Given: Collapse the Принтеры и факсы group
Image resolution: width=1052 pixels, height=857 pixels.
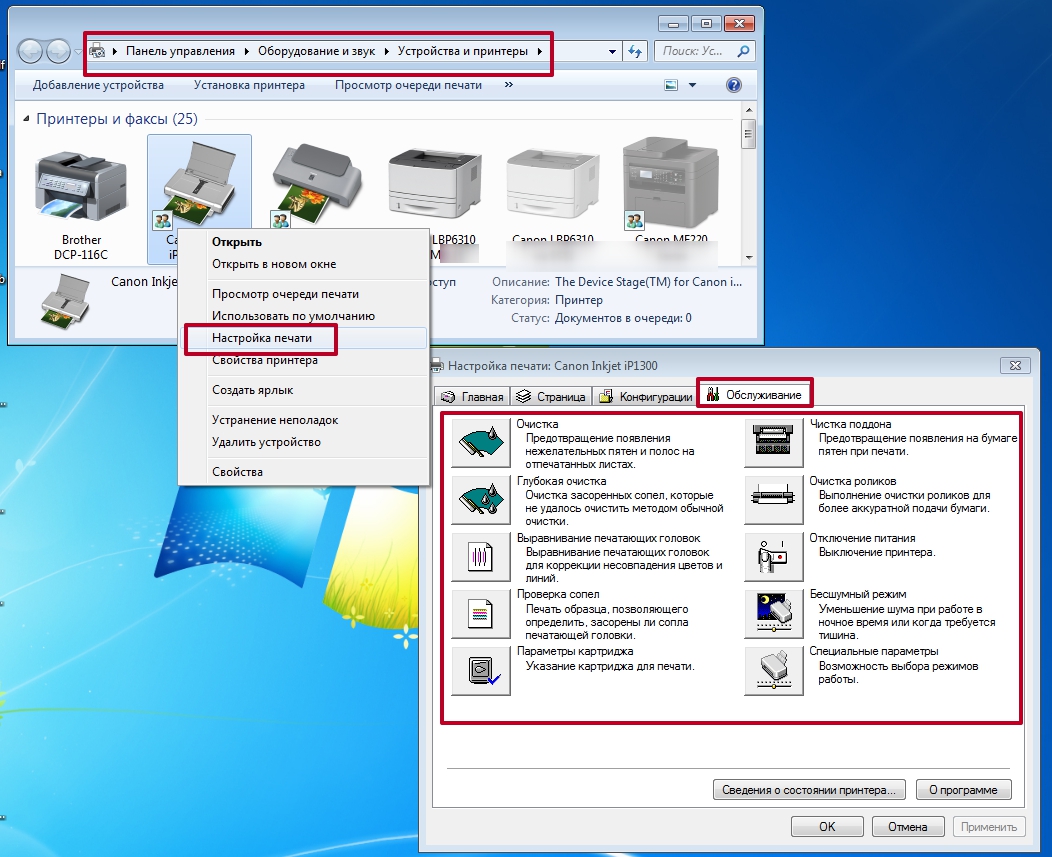Looking at the screenshot, I should 27,119.
